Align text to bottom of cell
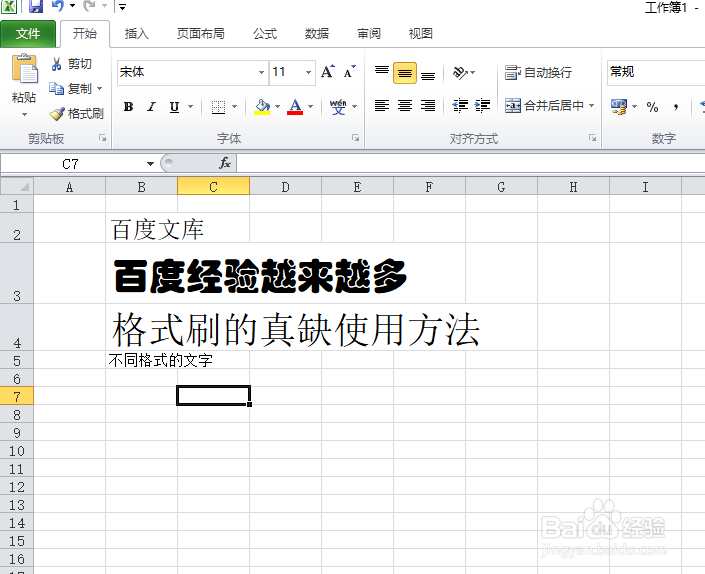This screenshot has height=574, width=705. 428,75
